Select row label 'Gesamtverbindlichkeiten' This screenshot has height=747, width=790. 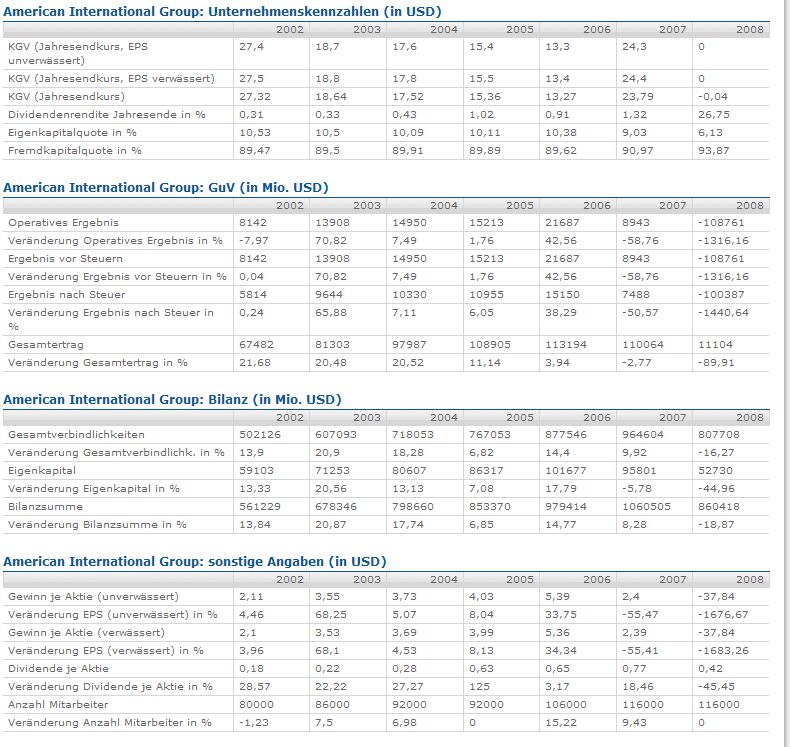[x=77, y=435]
